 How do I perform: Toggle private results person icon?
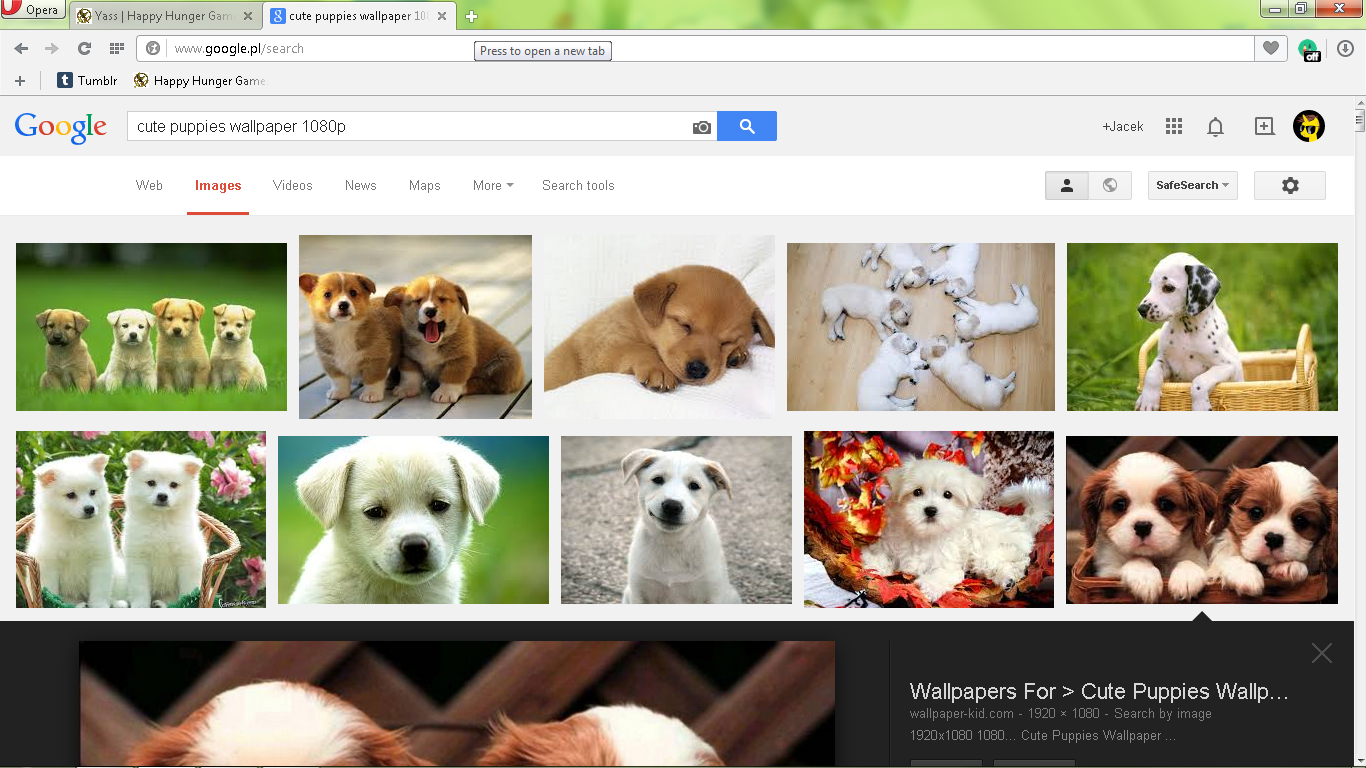[x=1067, y=185]
